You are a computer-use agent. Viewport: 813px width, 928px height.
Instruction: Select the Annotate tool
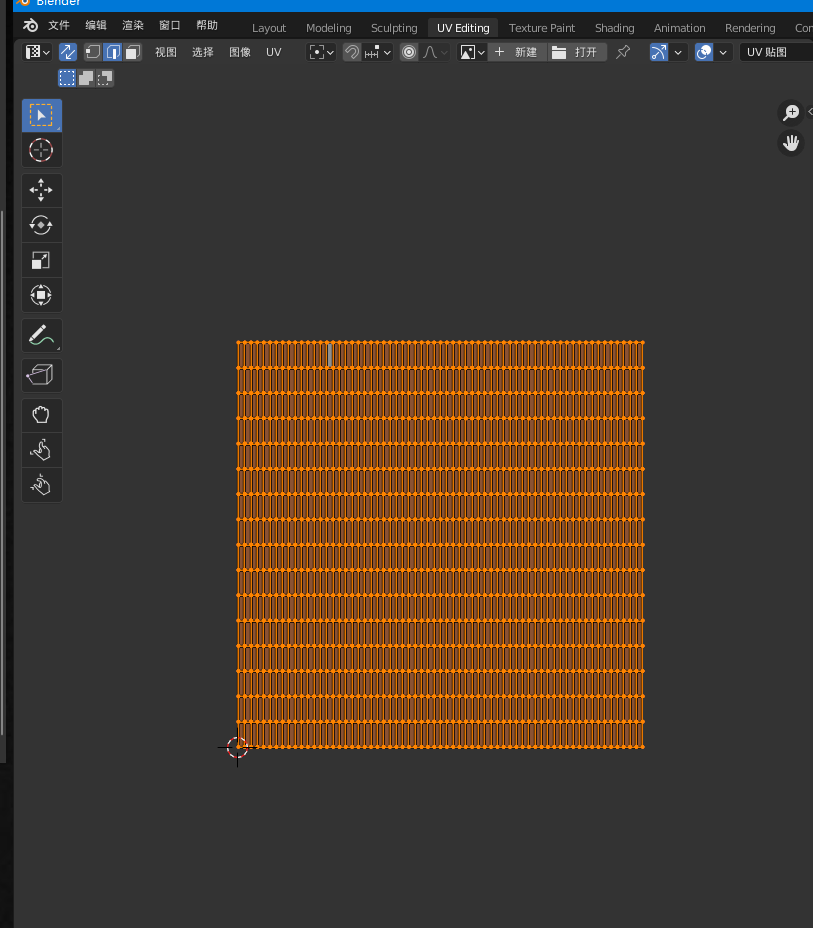pyautogui.click(x=41, y=336)
